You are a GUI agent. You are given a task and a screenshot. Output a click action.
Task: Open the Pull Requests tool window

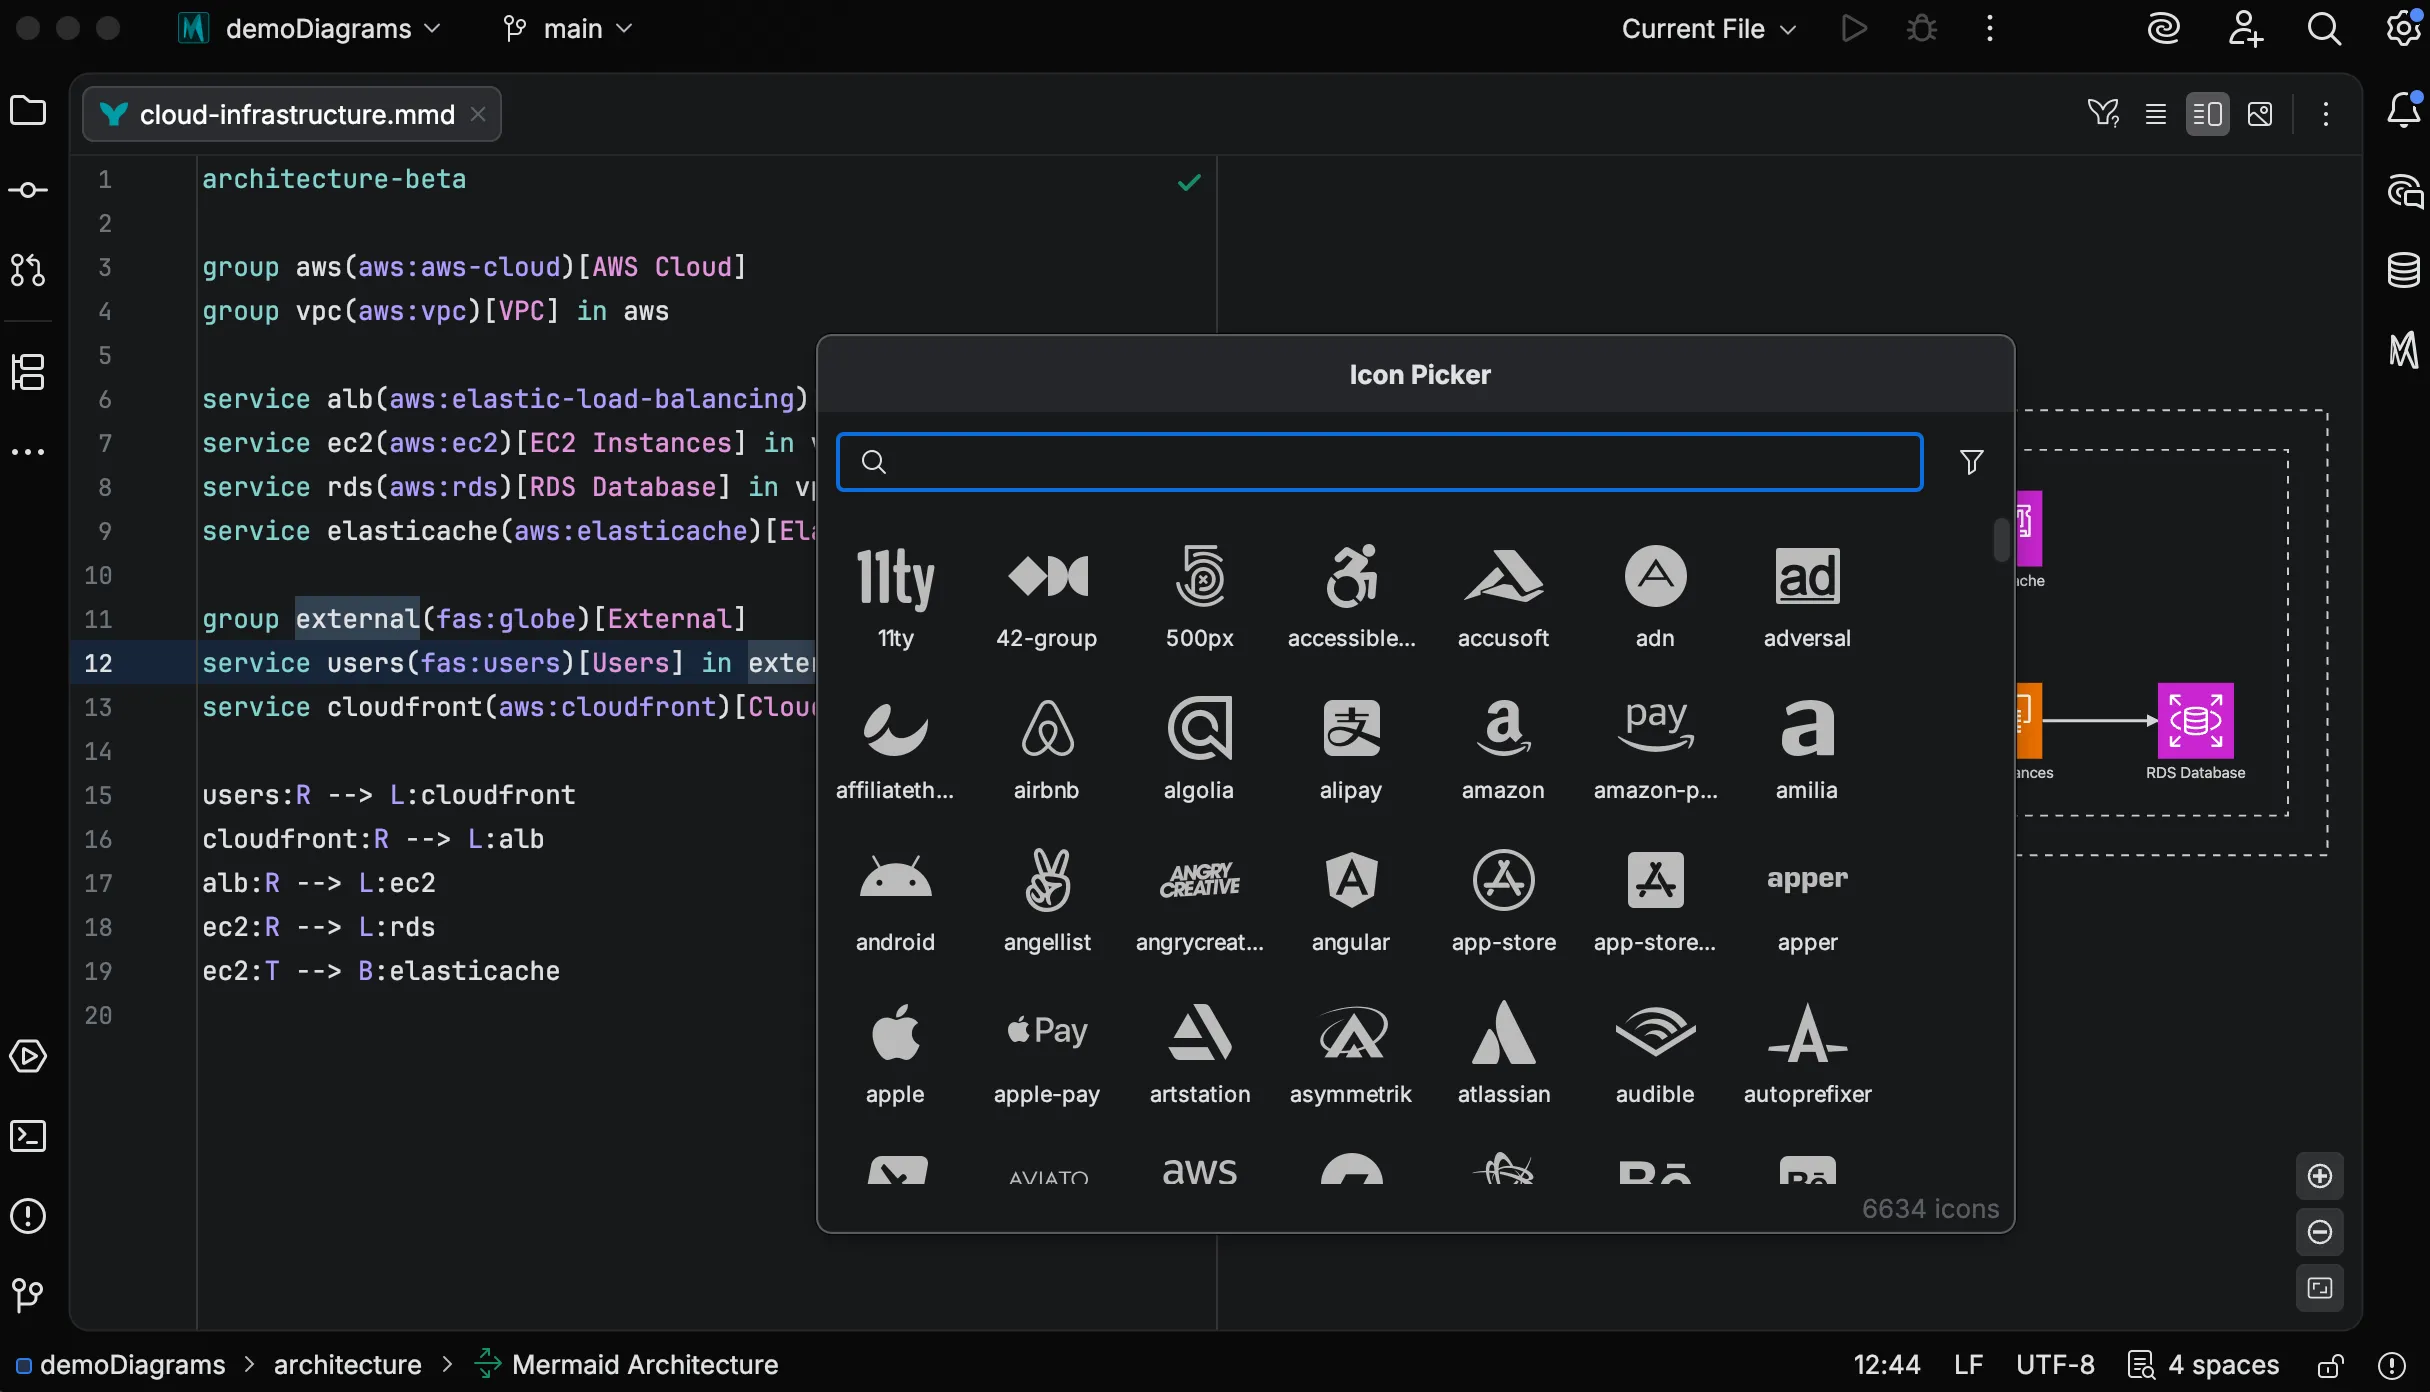[29, 271]
